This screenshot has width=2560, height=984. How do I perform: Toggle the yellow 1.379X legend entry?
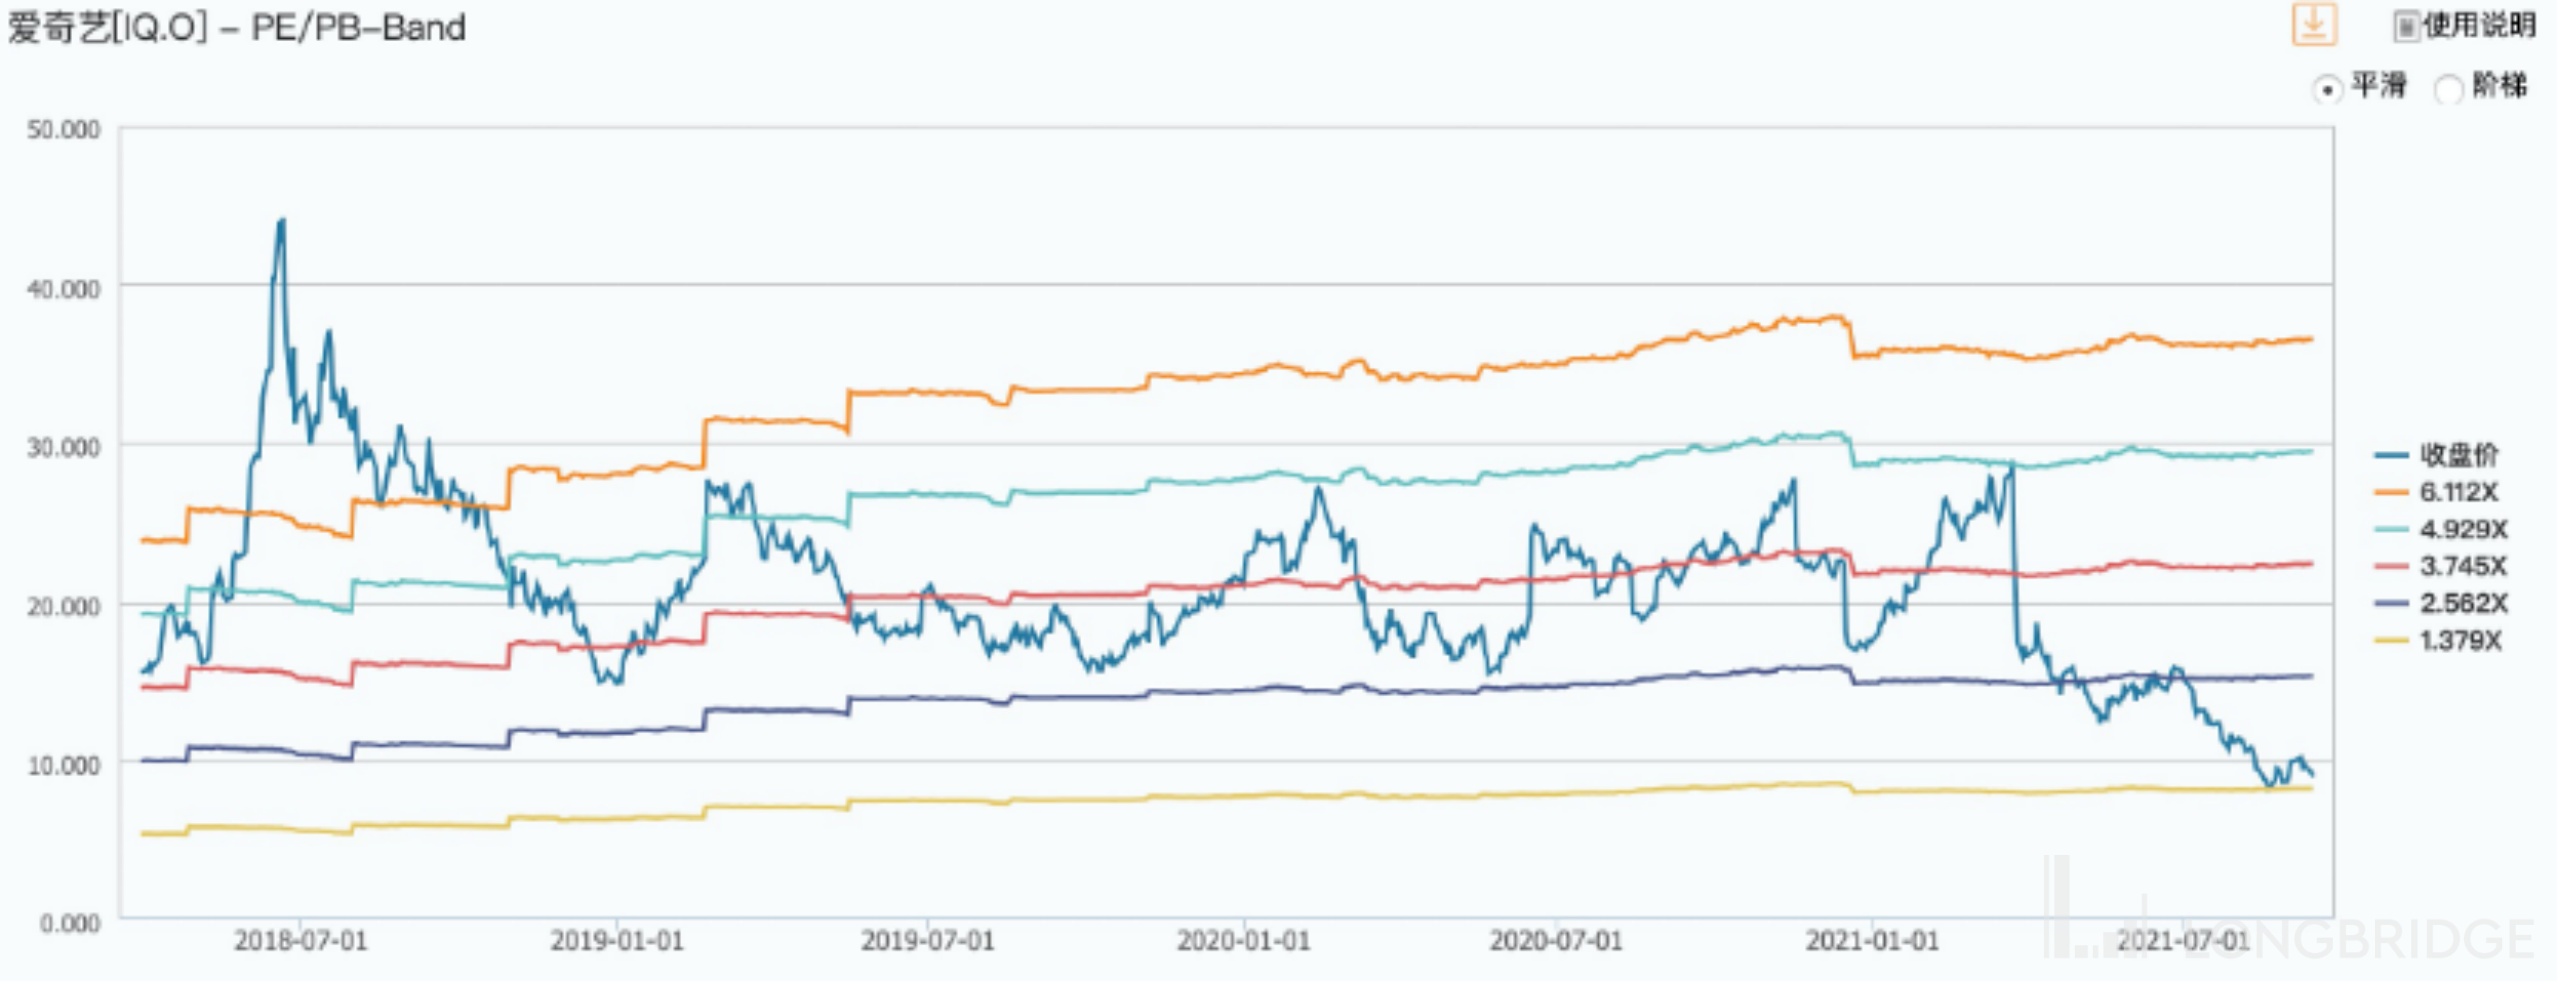click(2438, 640)
